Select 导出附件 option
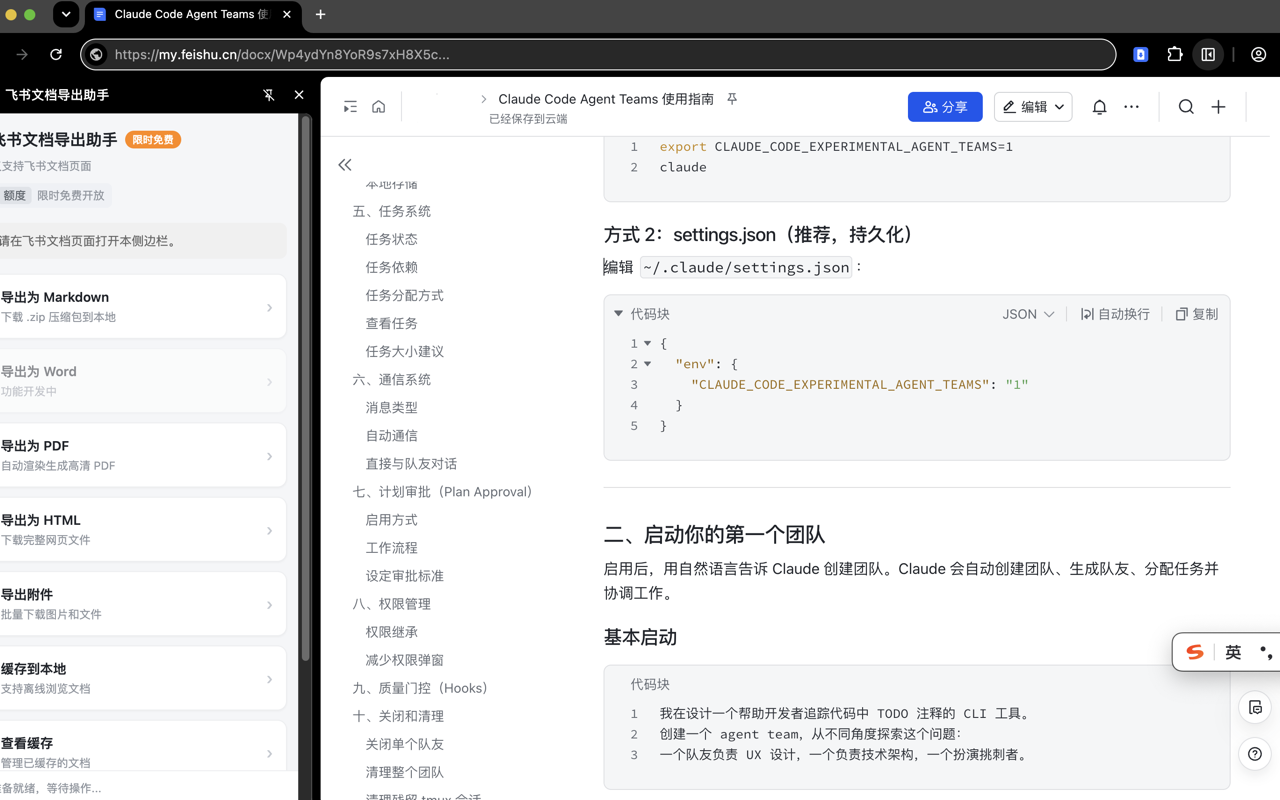Viewport: 1280px width, 800px height. click(141, 605)
